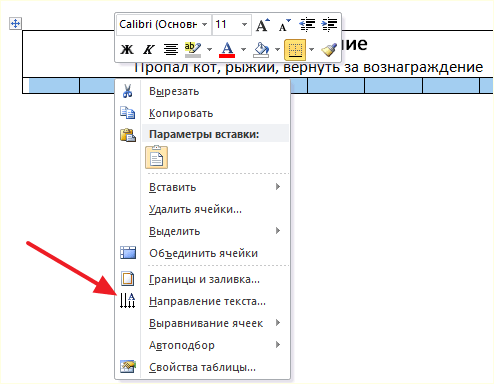Click the borders and shading page icon
494x384 pixels.
click(127, 279)
